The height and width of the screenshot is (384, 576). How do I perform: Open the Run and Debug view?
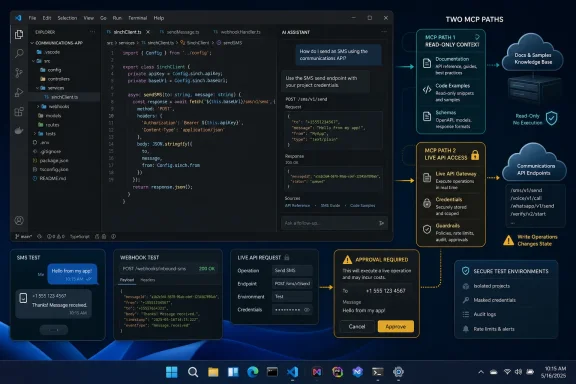19,92
